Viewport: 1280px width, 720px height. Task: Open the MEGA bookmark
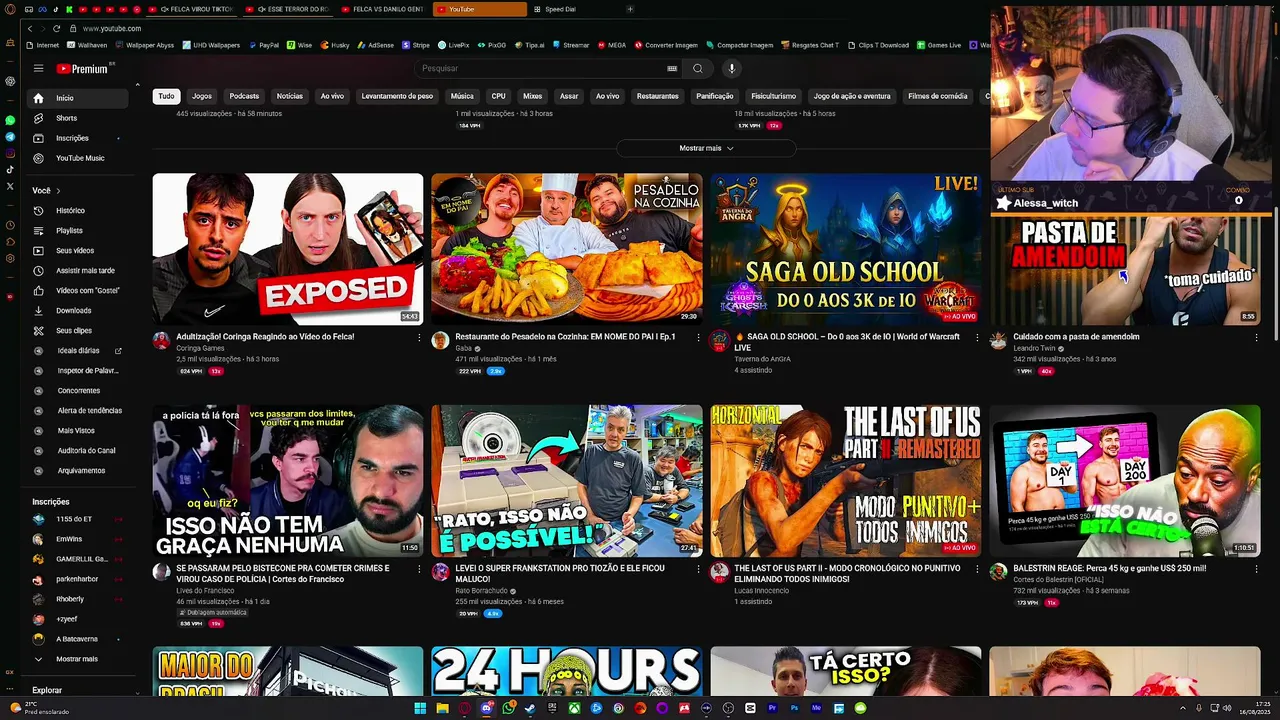pyautogui.click(x=612, y=45)
